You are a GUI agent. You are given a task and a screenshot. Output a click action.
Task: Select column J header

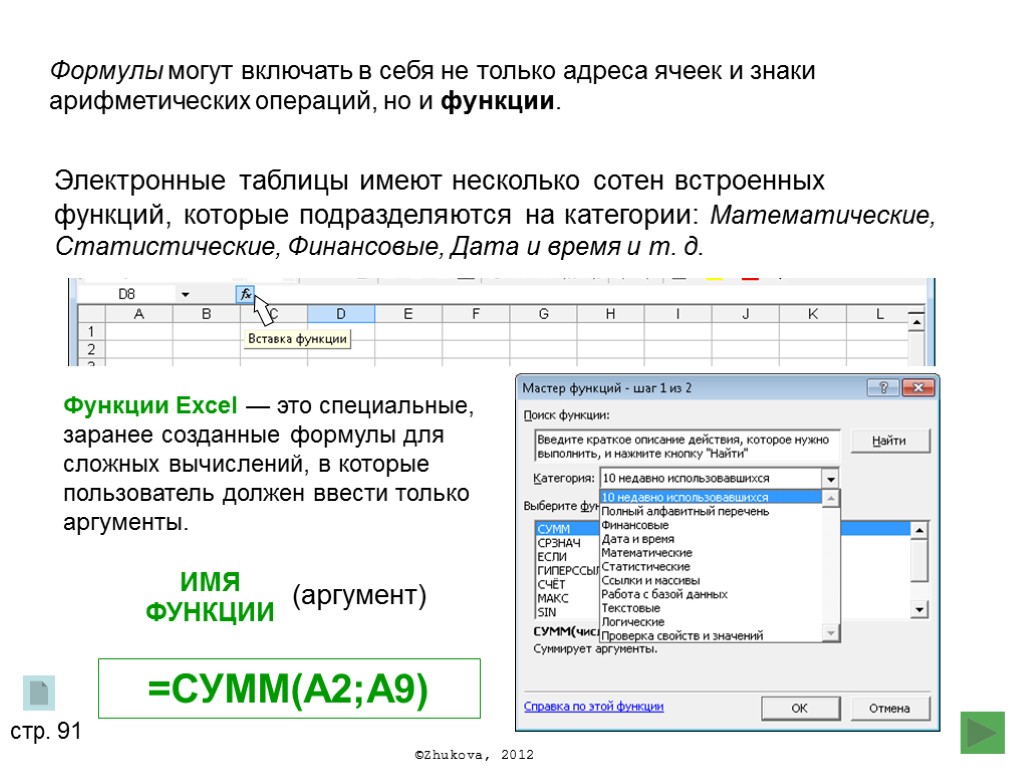[x=745, y=314]
